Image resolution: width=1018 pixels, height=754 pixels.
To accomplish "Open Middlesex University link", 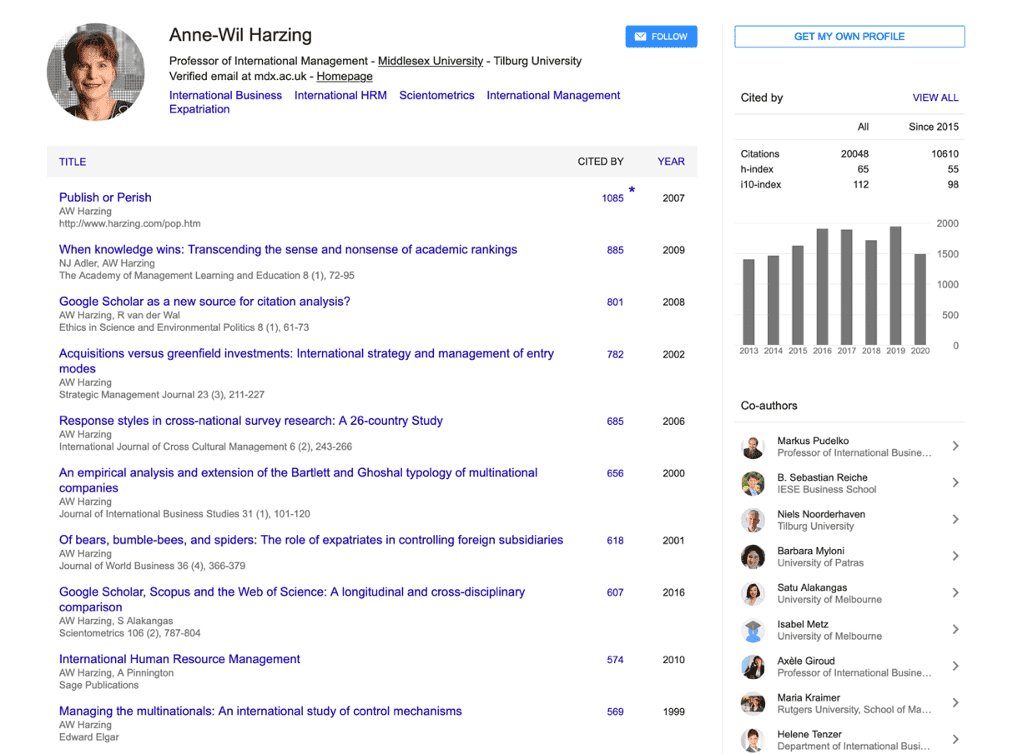I will pos(430,61).
